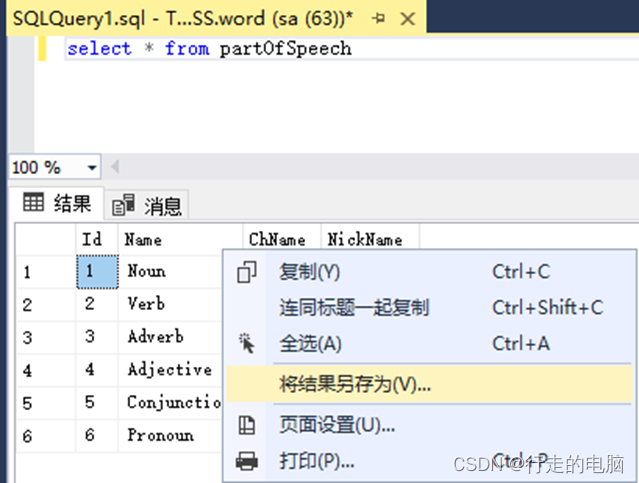Choose 将结果另存为(V)... menu entry
Viewport: 639px width, 483px height.
(x=430, y=384)
